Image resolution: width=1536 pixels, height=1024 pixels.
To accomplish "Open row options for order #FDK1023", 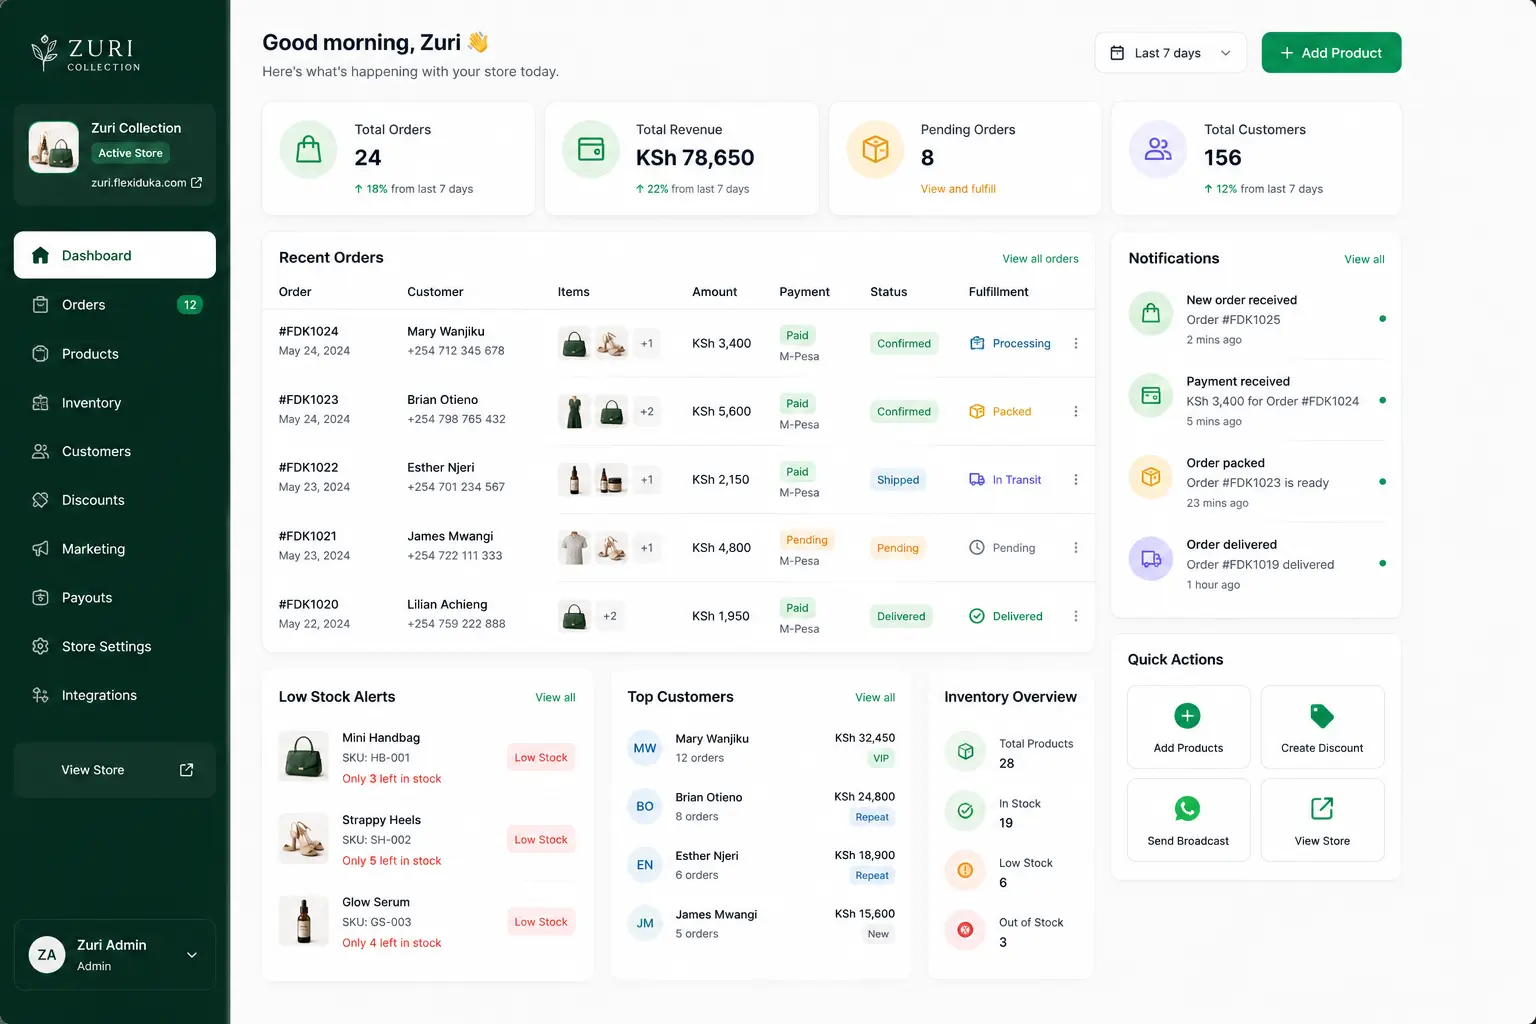I will pos(1076,411).
